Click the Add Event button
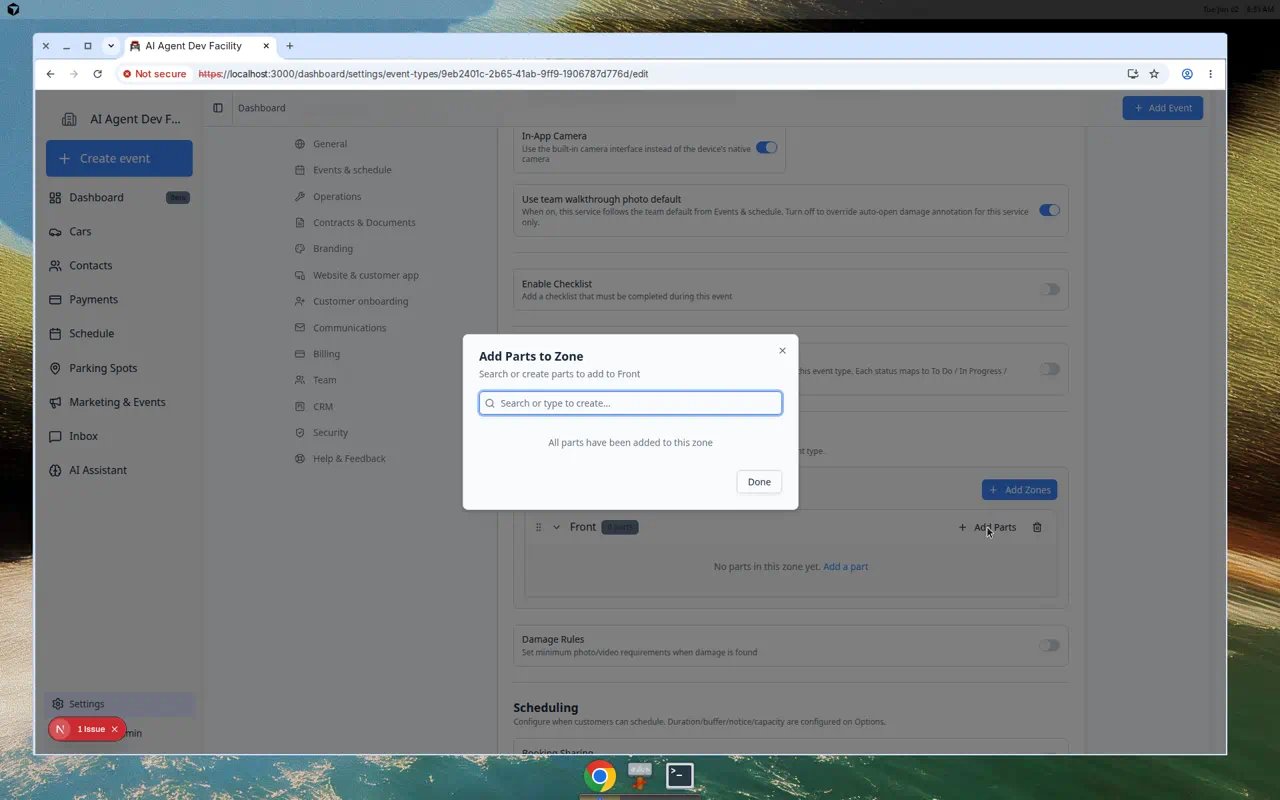This screenshot has height=800, width=1280. pyautogui.click(x=1162, y=108)
